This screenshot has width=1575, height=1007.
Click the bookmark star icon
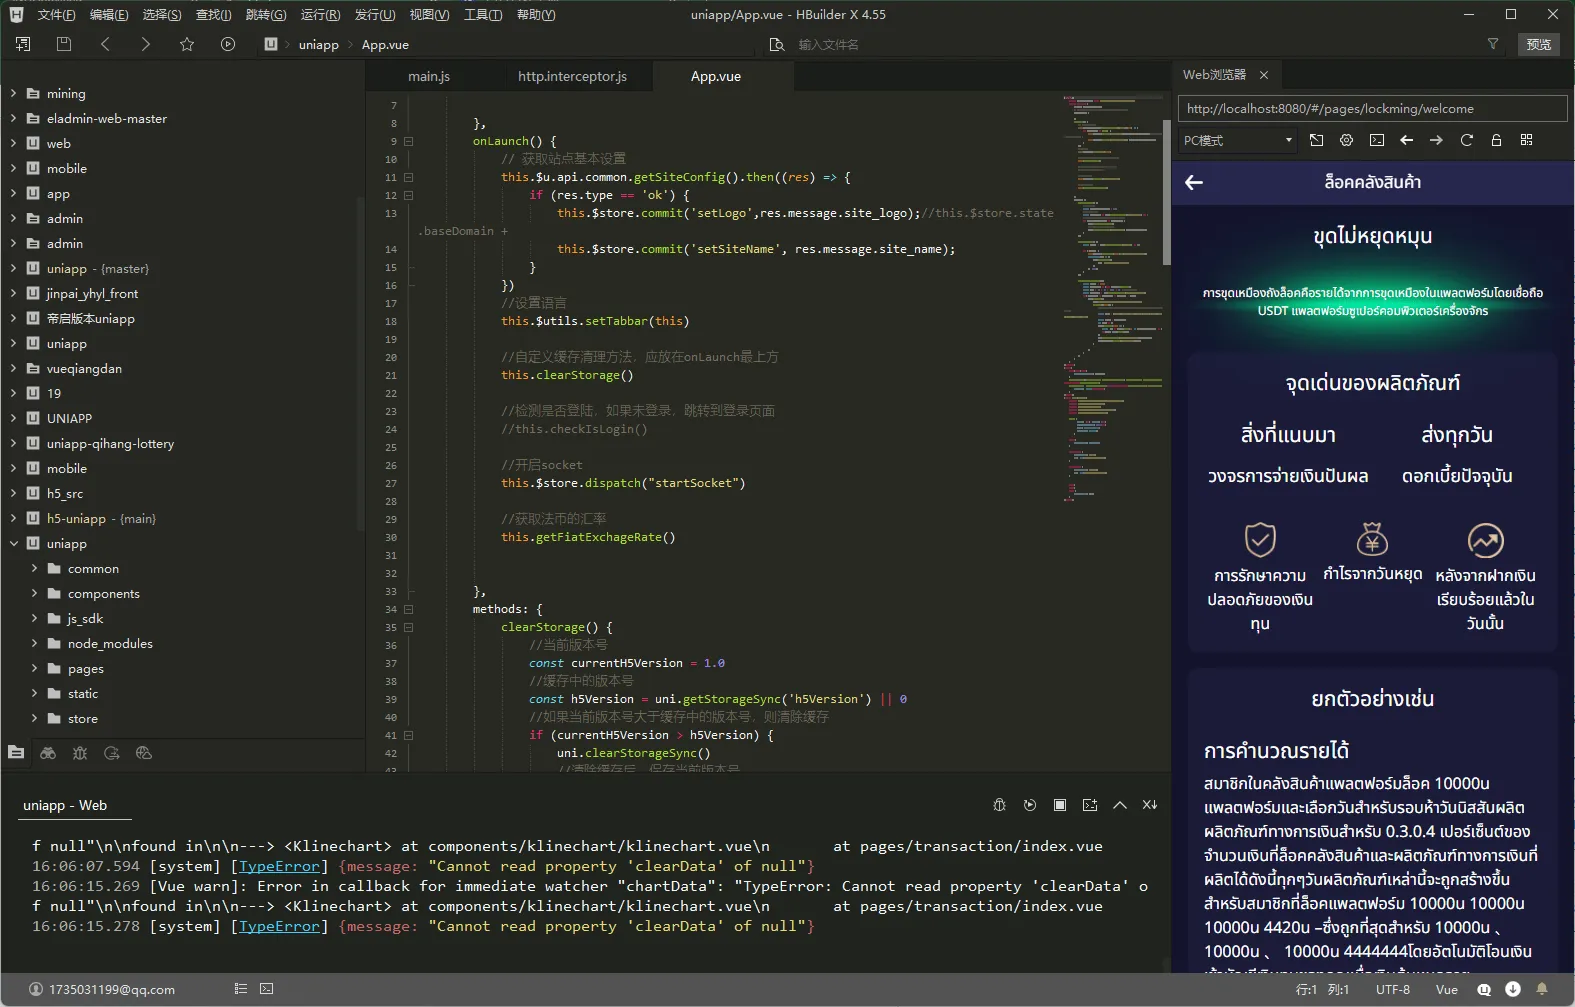click(187, 44)
